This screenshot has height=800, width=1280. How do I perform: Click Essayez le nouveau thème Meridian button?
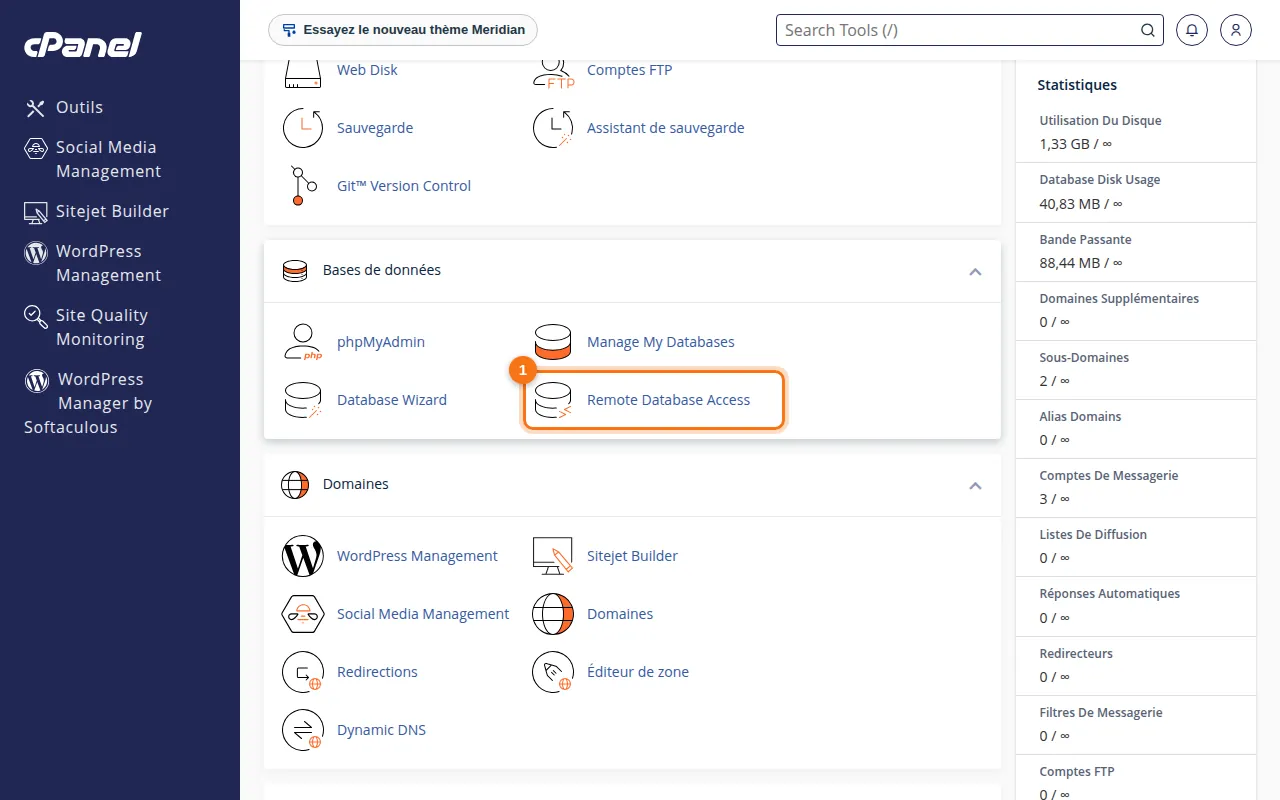pyautogui.click(x=403, y=30)
